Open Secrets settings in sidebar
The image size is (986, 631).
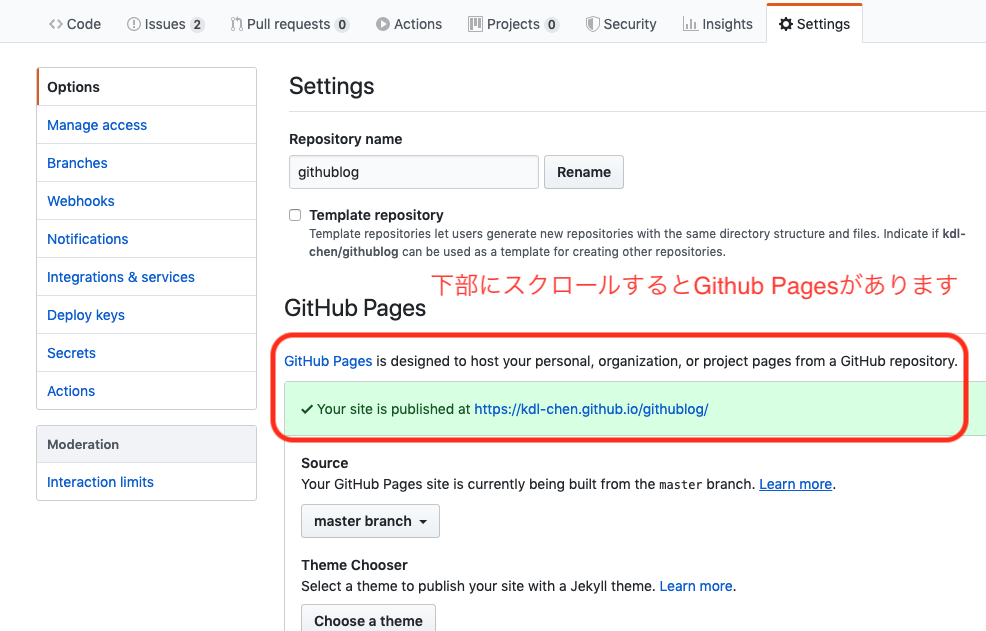pyautogui.click(x=147, y=353)
